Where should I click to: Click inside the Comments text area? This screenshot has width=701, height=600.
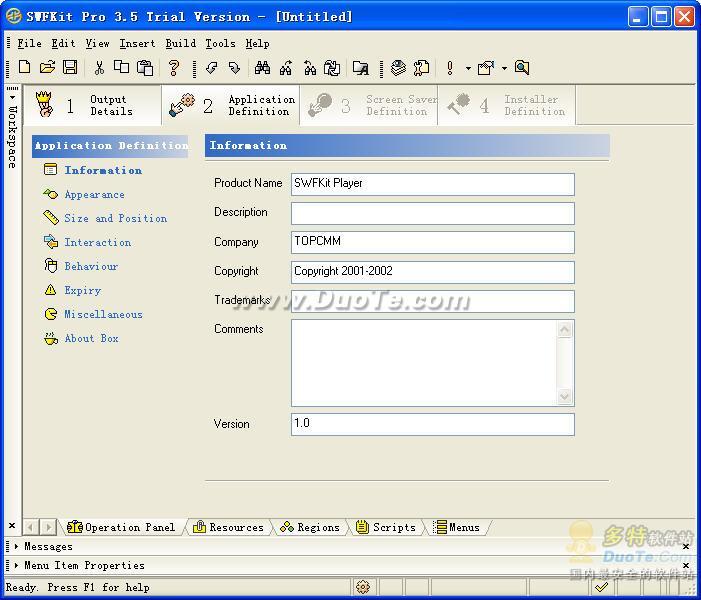point(424,363)
